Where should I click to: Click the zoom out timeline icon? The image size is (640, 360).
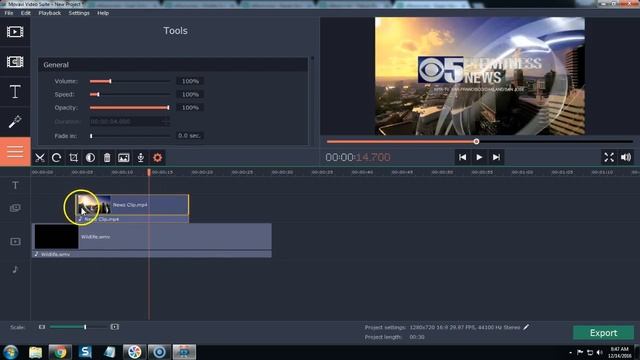tap(42, 327)
